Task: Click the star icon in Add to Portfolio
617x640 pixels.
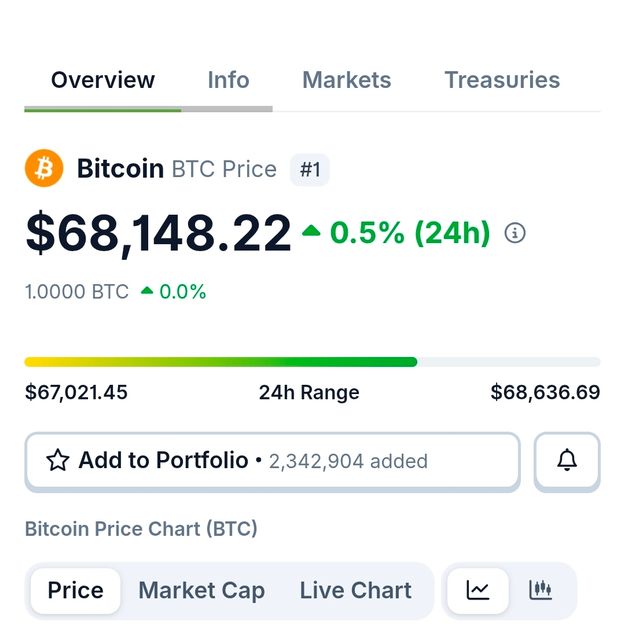Action: [x=58, y=460]
